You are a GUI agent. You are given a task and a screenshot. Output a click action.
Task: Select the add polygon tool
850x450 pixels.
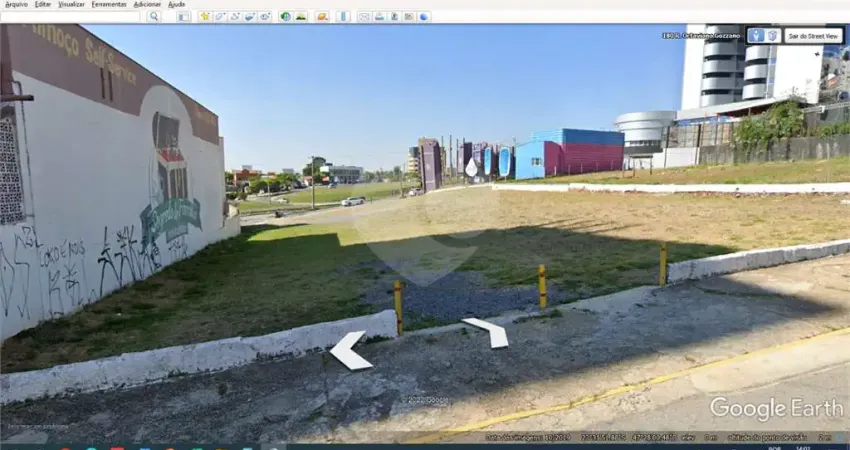(219, 16)
